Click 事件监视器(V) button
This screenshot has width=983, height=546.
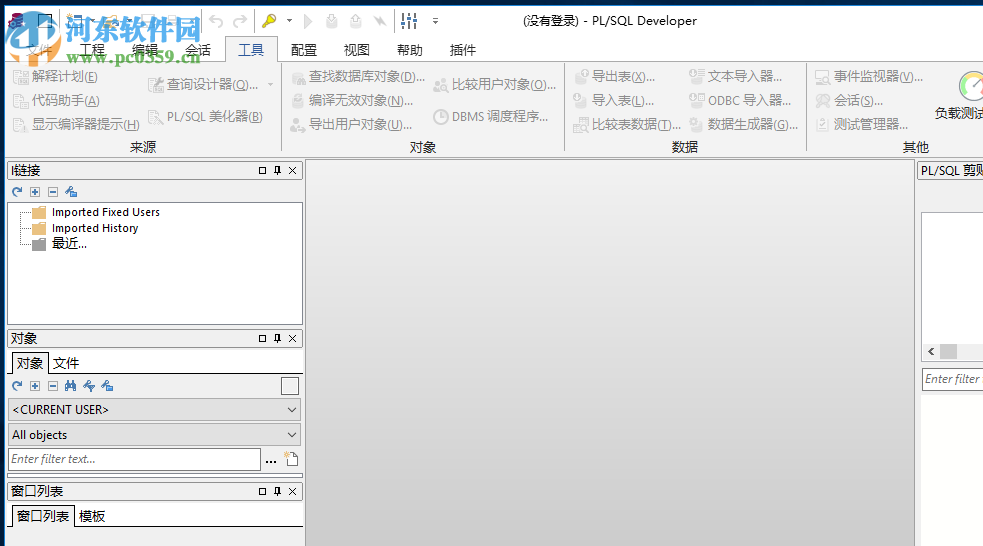pos(869,76)
